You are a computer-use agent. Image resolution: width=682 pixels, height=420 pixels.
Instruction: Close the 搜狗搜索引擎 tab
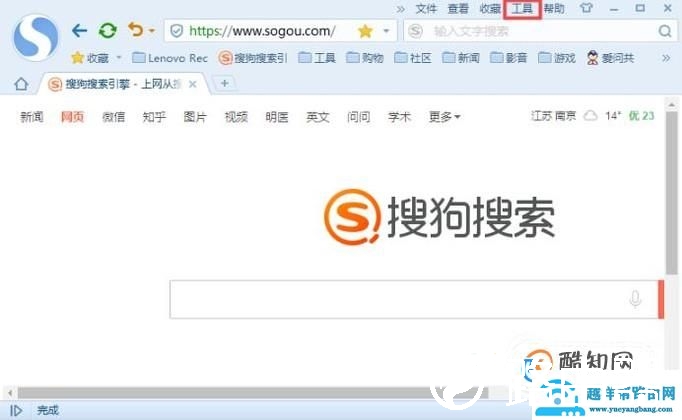click(x=193, y=84)
